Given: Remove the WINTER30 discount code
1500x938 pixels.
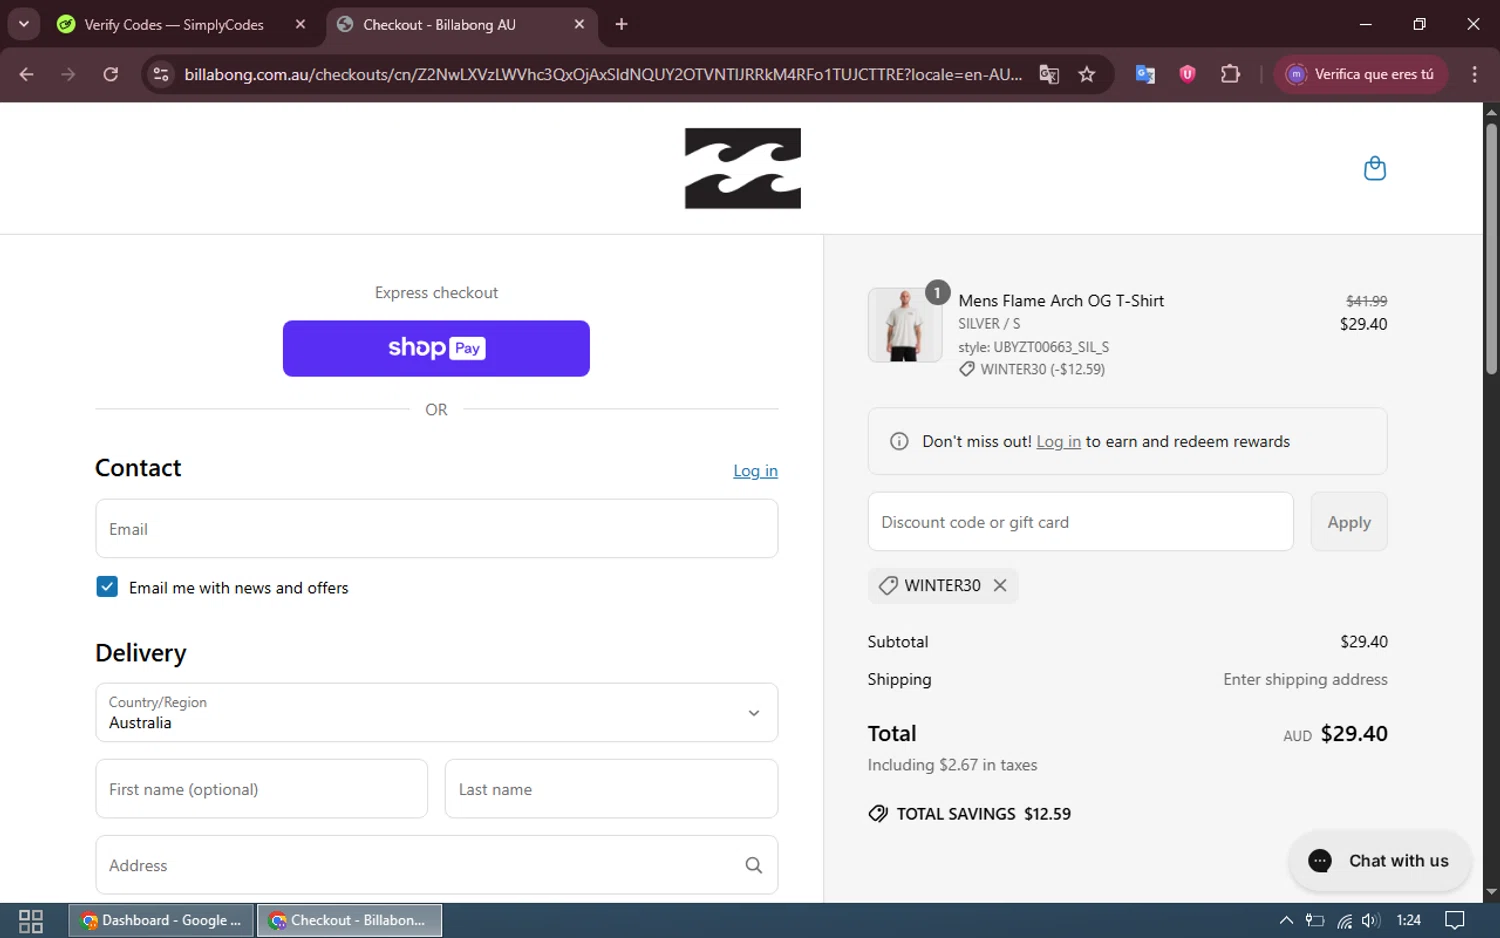Looking at the screenshot, I should (1000, 585).
